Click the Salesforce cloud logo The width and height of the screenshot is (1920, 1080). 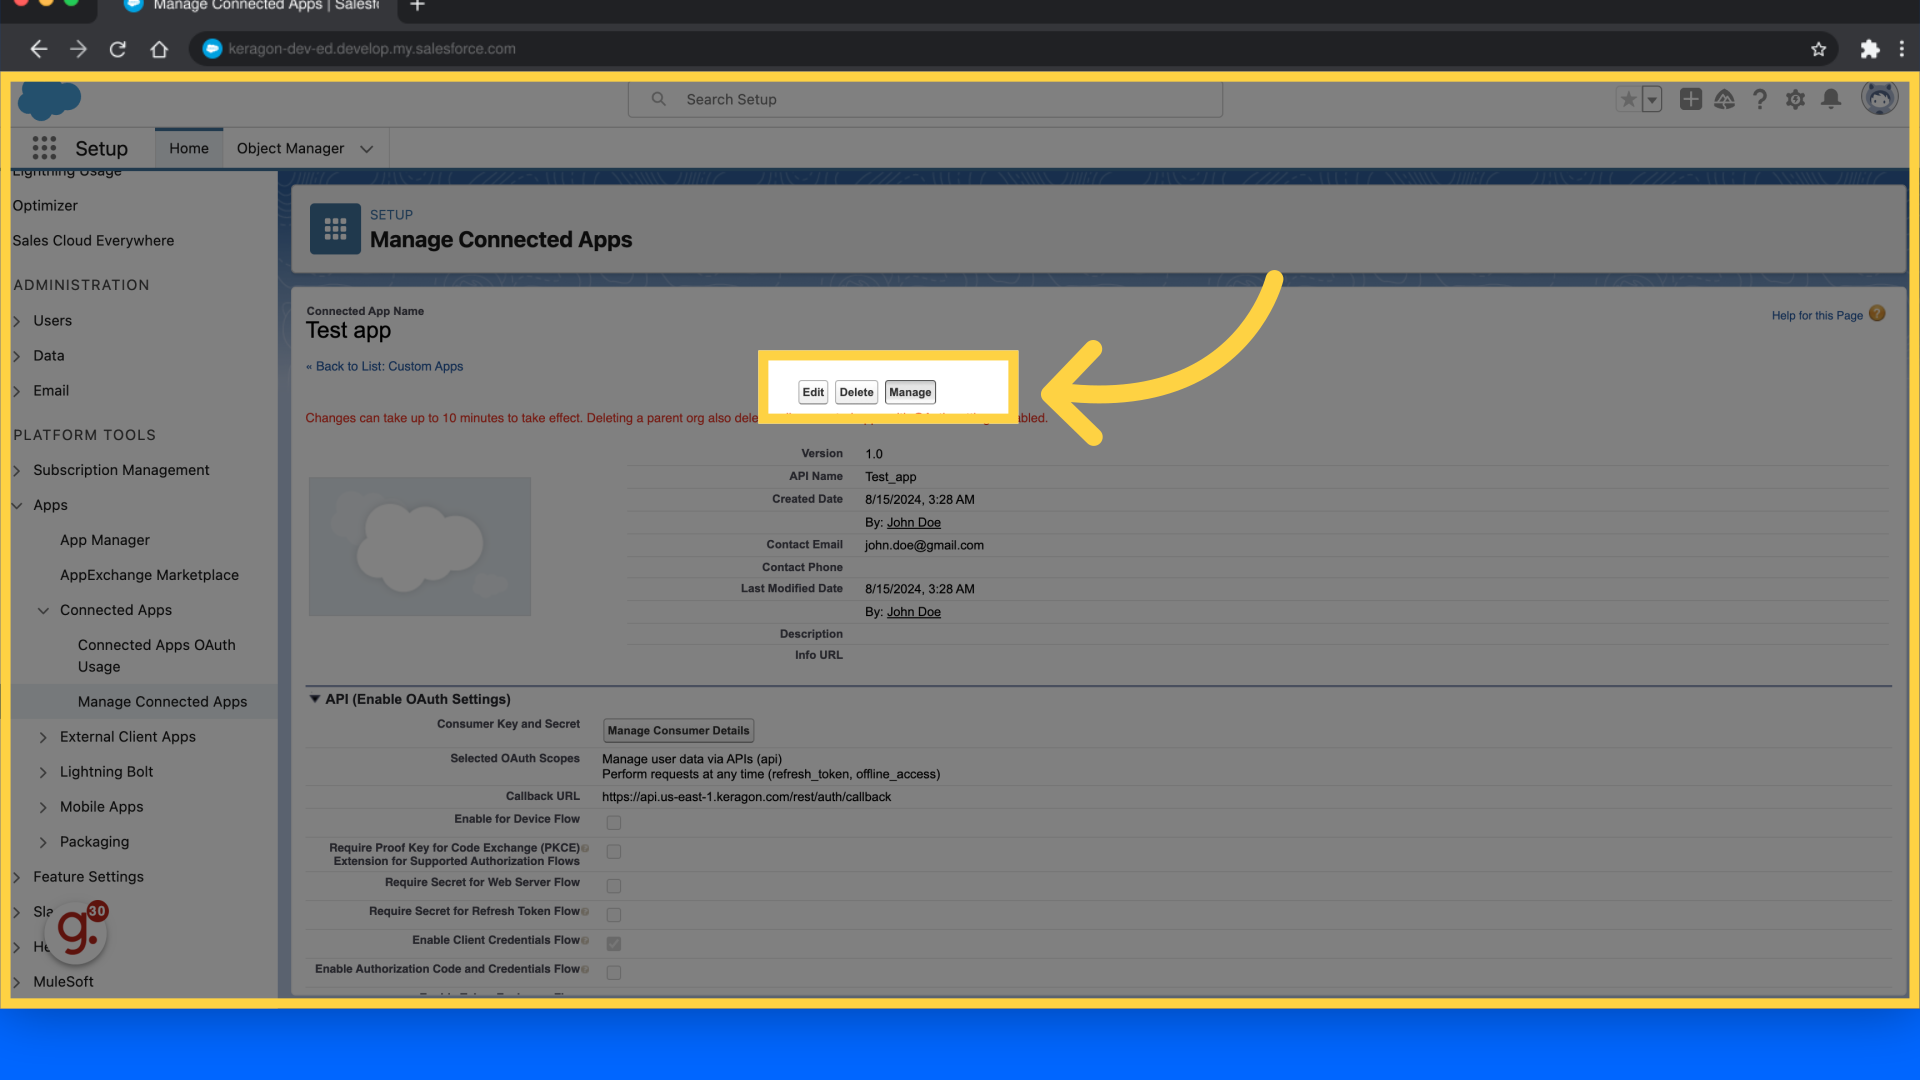(49, 100)
